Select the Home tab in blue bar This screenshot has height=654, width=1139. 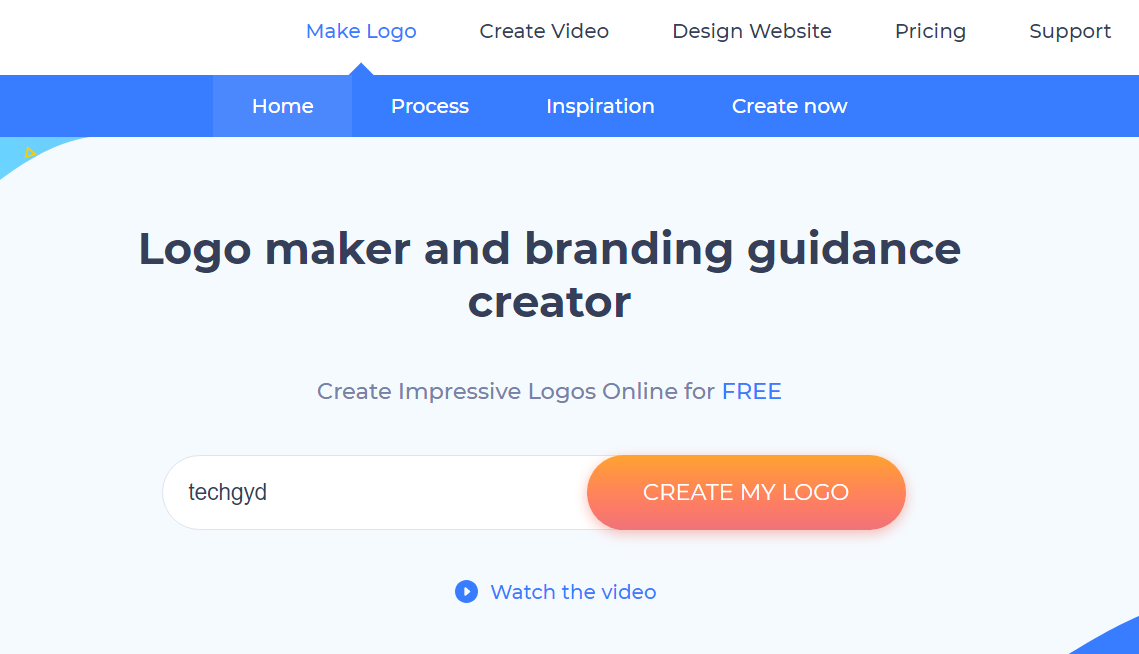283,106
